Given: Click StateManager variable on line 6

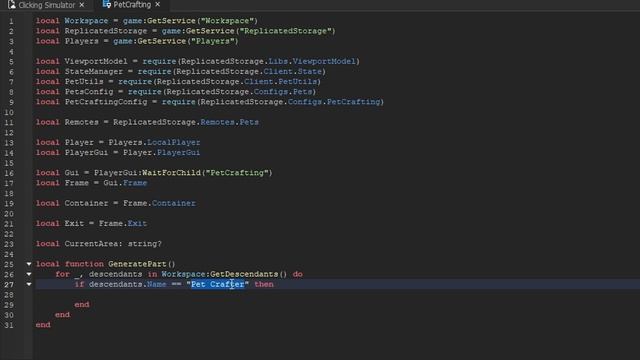Looking at the screenshot, I should pos(93,71).
